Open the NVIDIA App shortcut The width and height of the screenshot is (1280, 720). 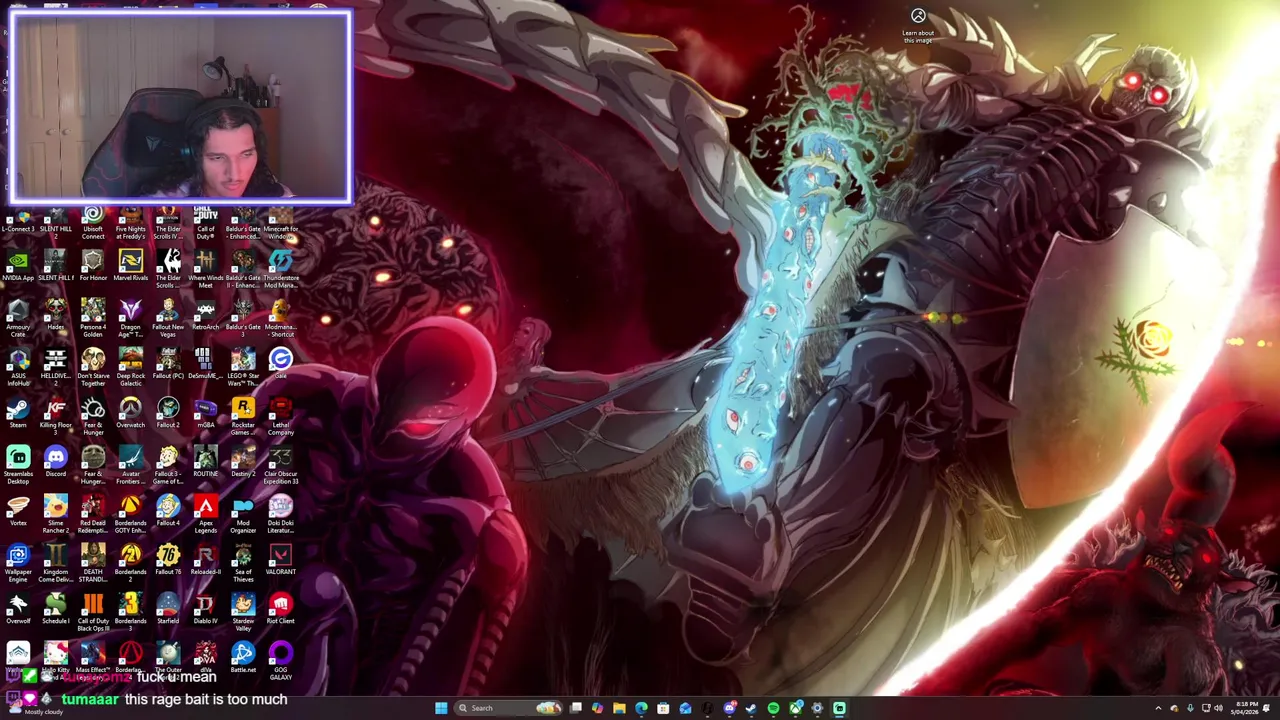[18, 267]
